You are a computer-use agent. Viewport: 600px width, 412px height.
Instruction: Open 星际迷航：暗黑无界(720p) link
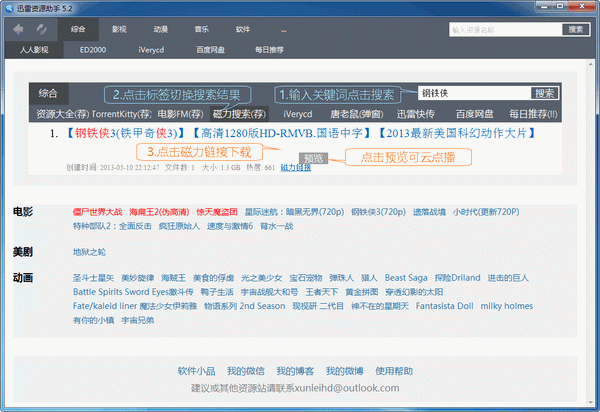click(x=294, y=212)
